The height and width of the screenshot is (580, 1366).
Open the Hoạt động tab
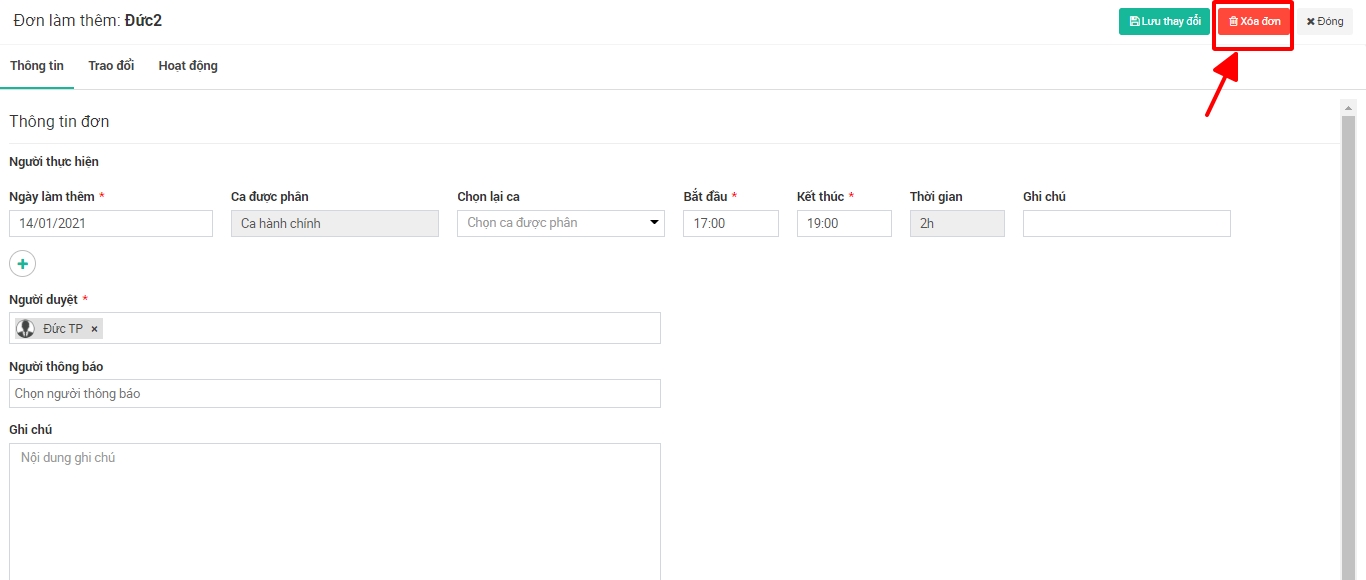[188, 66]
